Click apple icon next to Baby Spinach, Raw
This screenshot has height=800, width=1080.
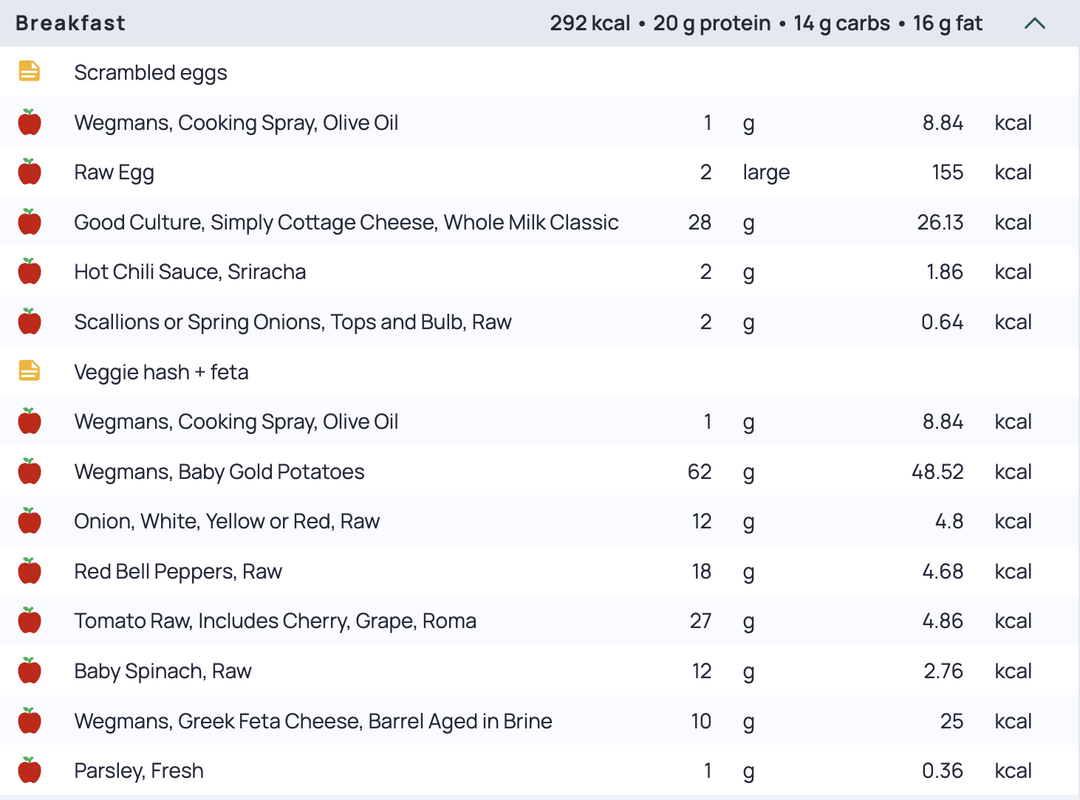coord(29,670)
